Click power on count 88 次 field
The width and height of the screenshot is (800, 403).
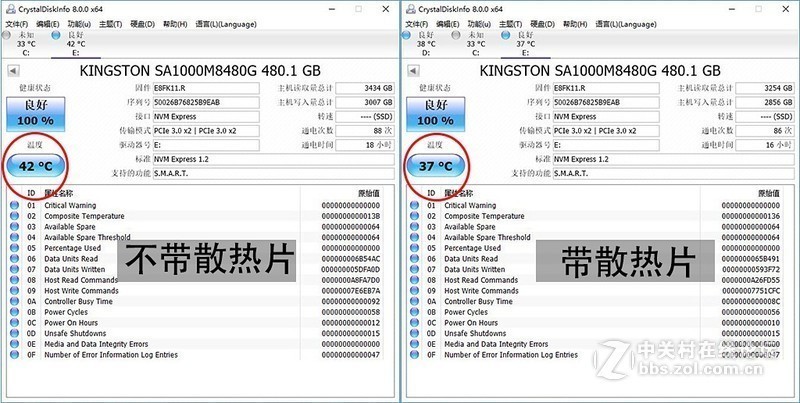365,131
